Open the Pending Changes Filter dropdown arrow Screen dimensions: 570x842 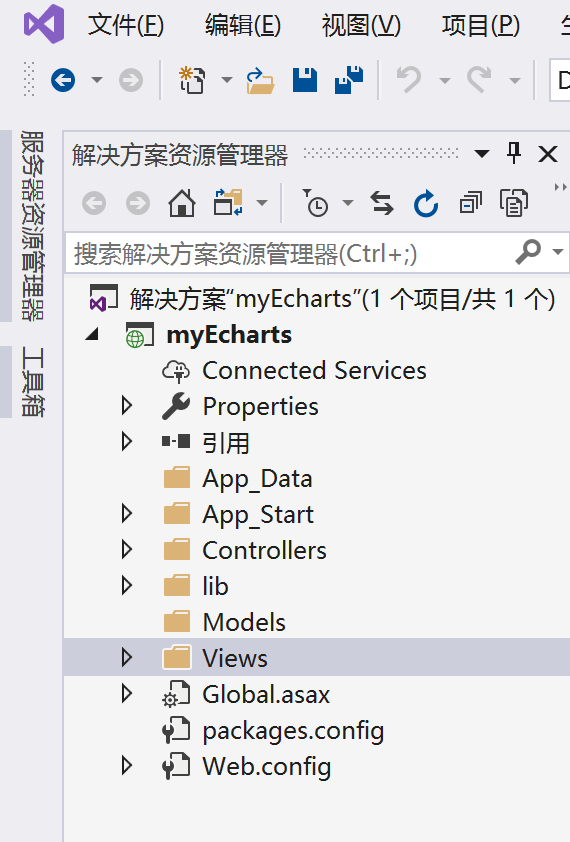[348, 203]
